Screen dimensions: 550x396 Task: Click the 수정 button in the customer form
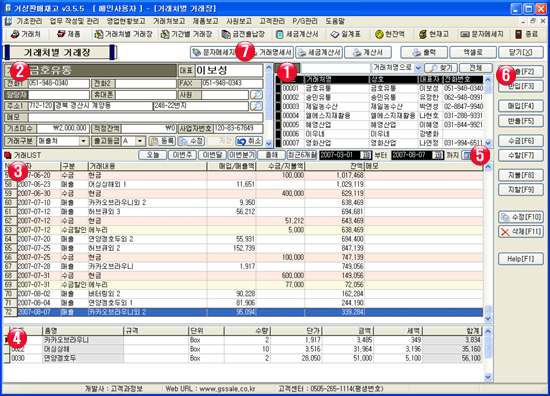tap(191, 141)
